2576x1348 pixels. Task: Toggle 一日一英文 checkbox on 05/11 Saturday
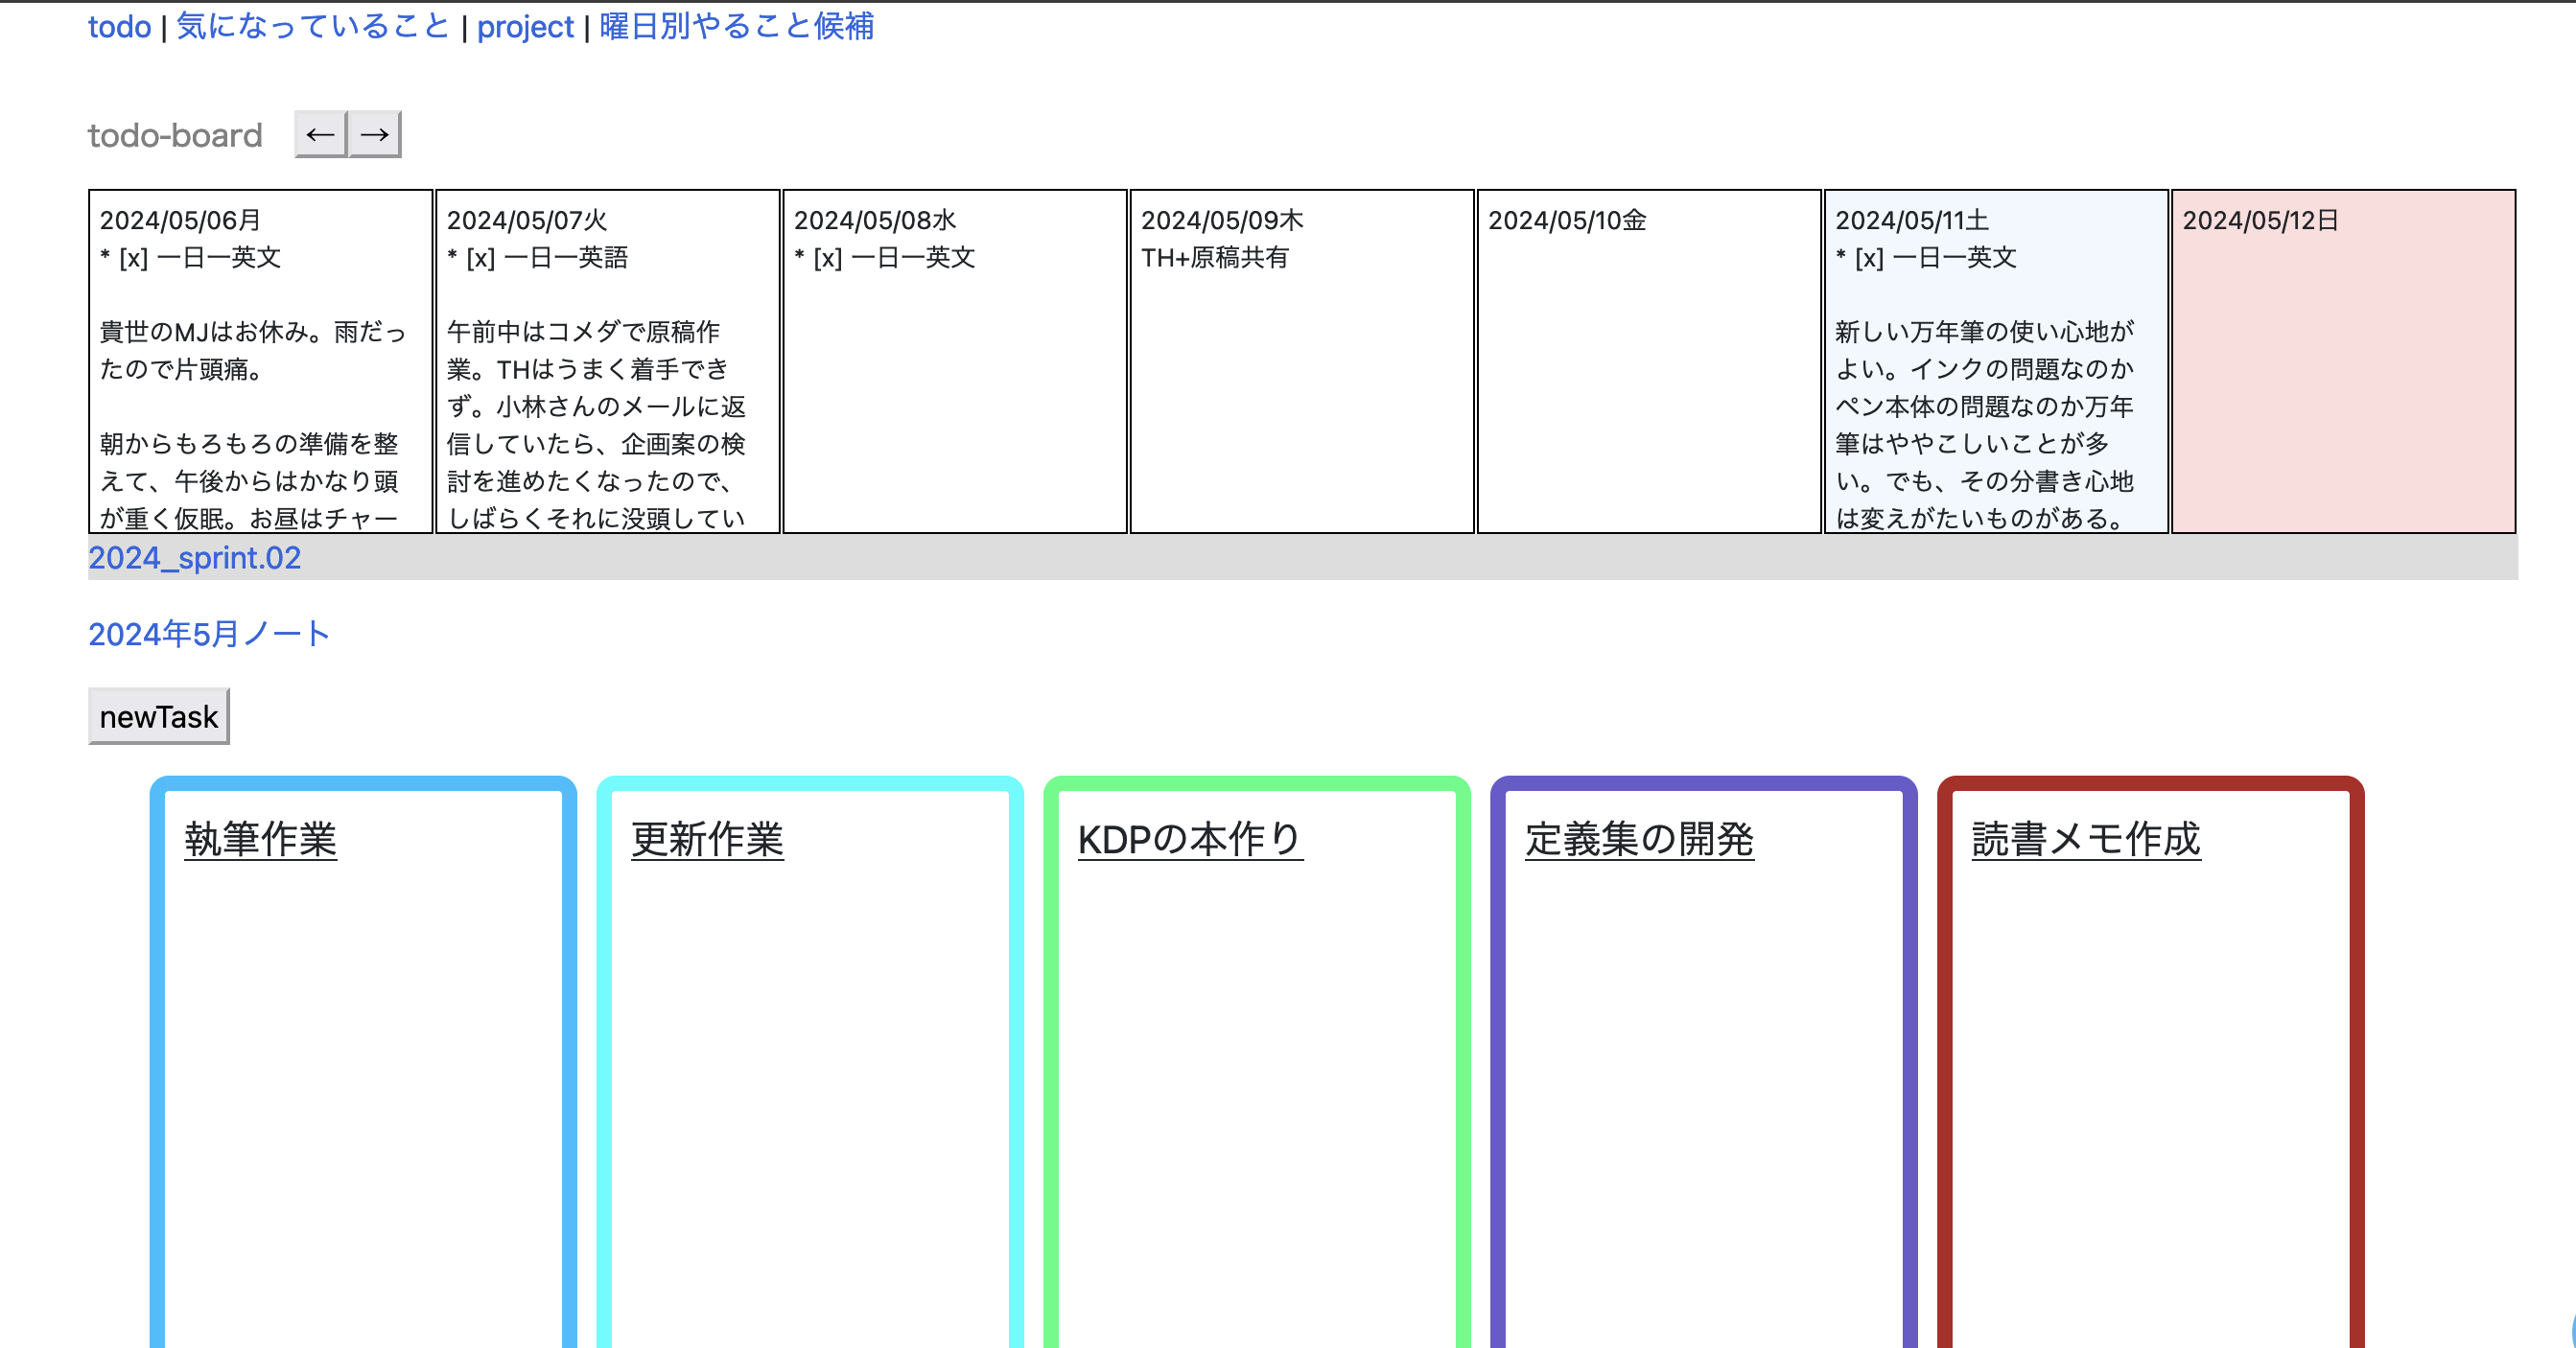tap(1869, 258)
